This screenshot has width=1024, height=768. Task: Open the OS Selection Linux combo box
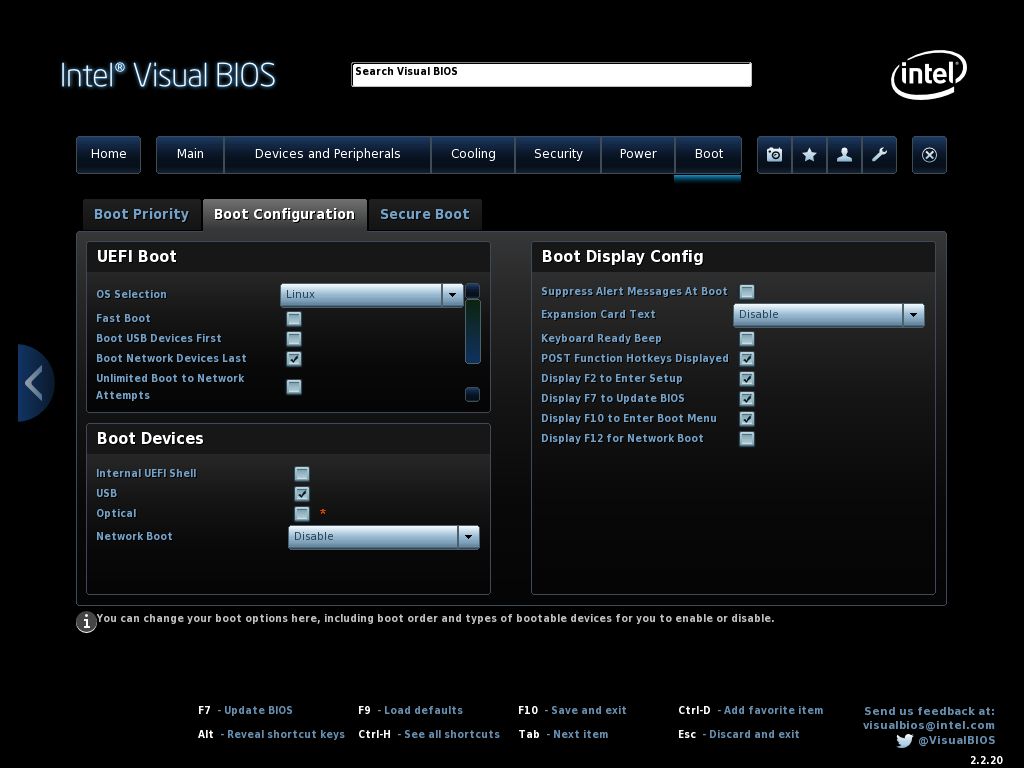(372, 295)
